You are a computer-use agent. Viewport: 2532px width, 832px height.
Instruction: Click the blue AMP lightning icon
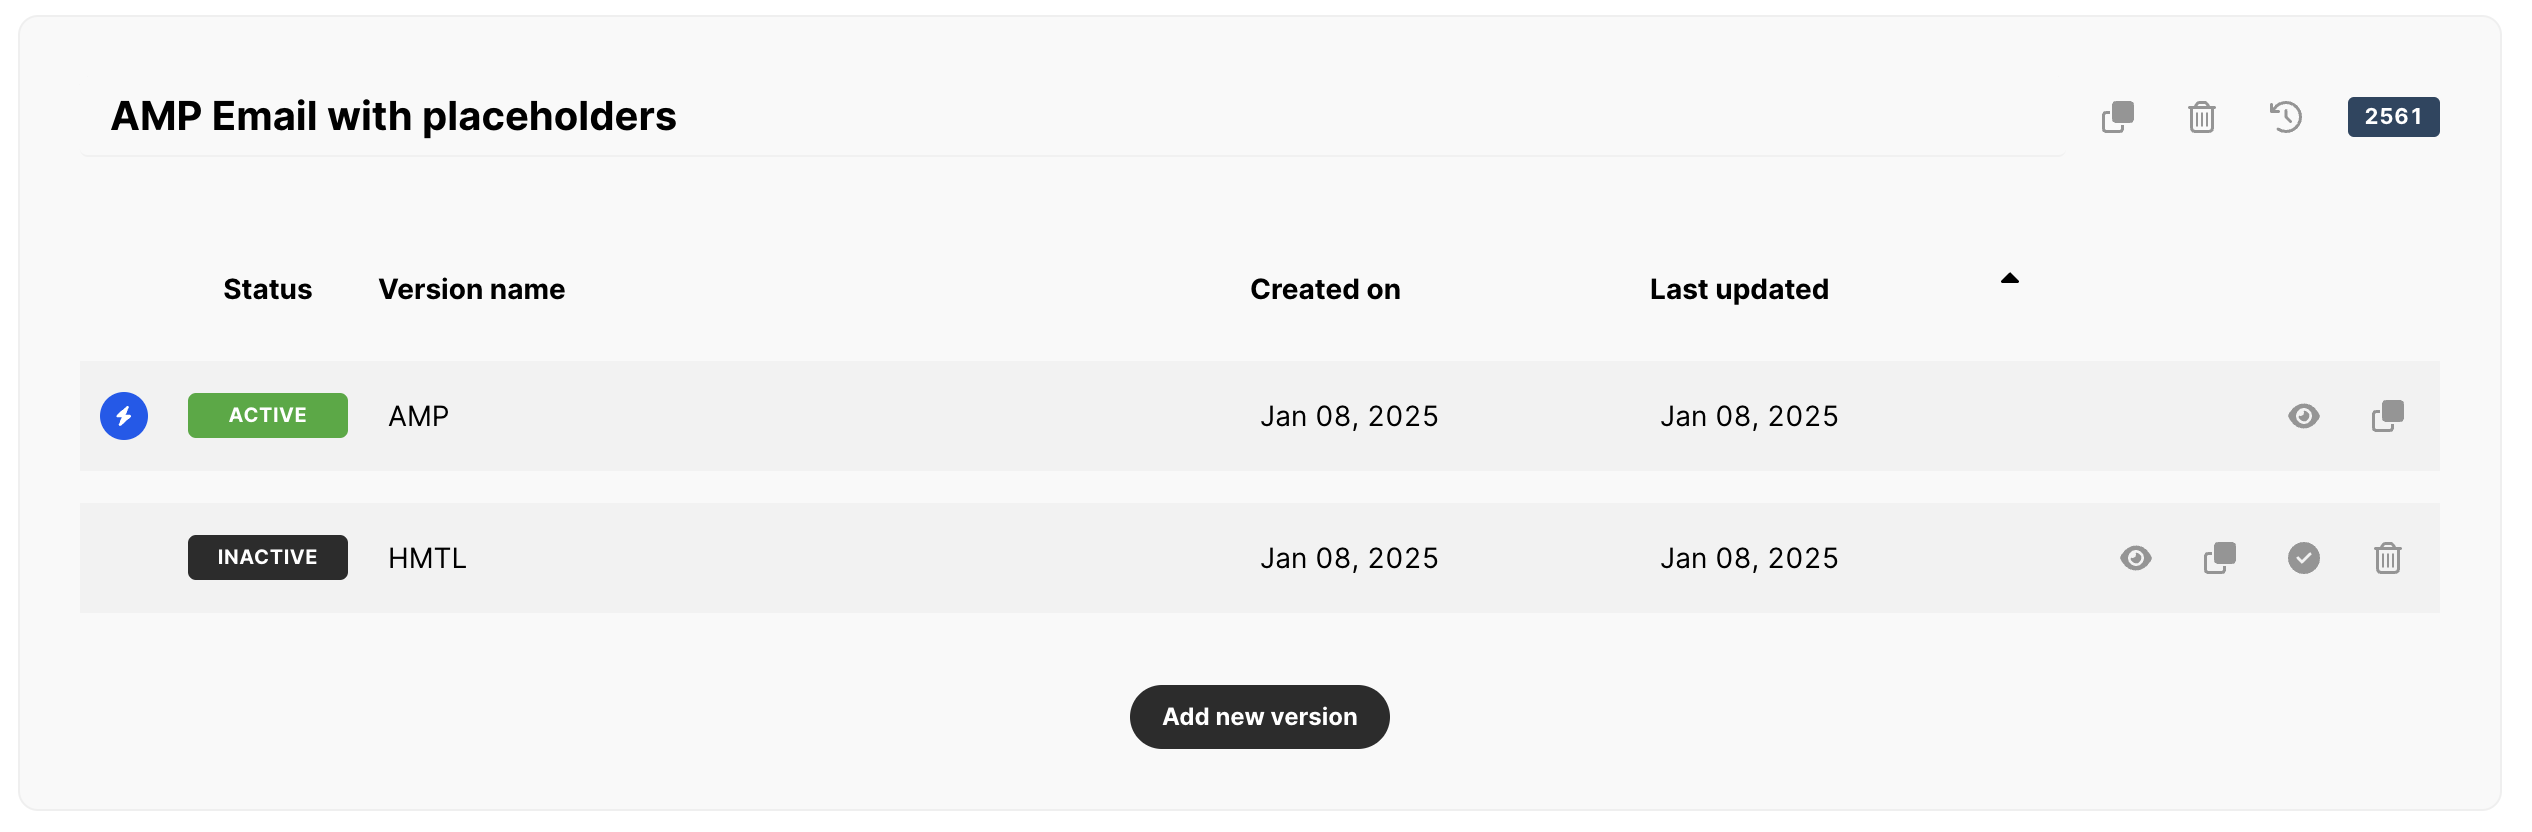pyautogui.click(x=124, y=416)
